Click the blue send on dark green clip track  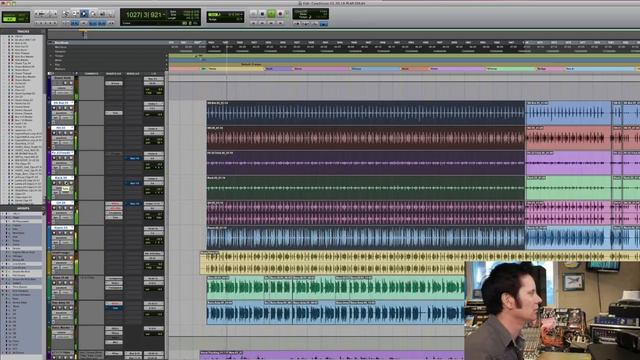pyautogui.click(x=133, y=183)
